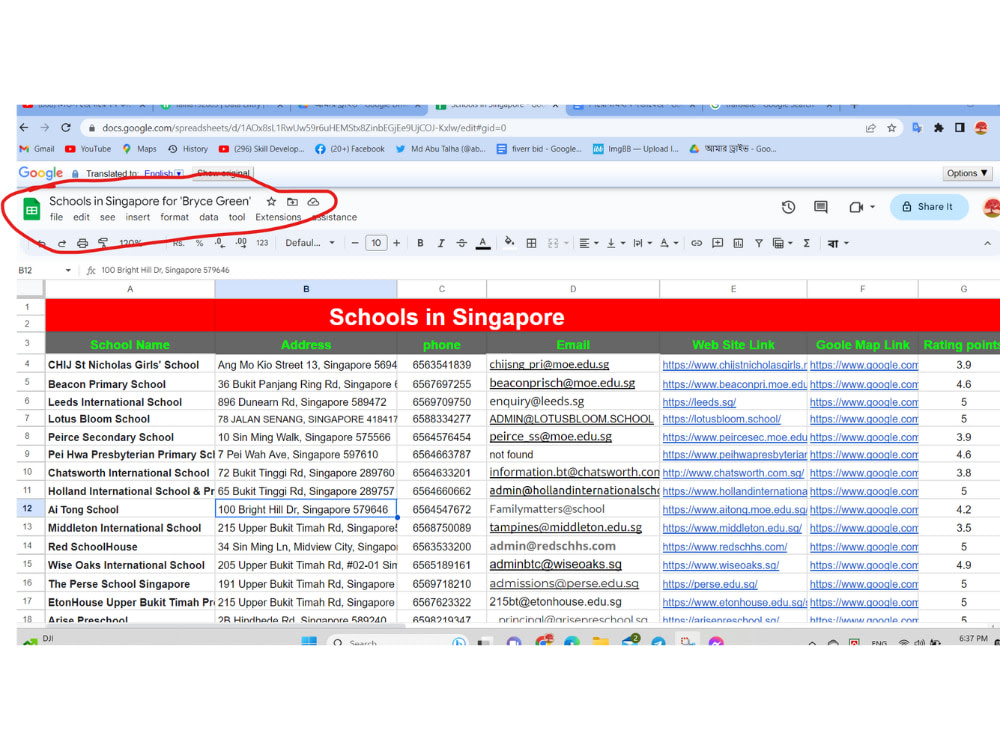Open the https://leeds.sg/ website link
Screen dimensions: 1000x750
[x=699, y=402]
